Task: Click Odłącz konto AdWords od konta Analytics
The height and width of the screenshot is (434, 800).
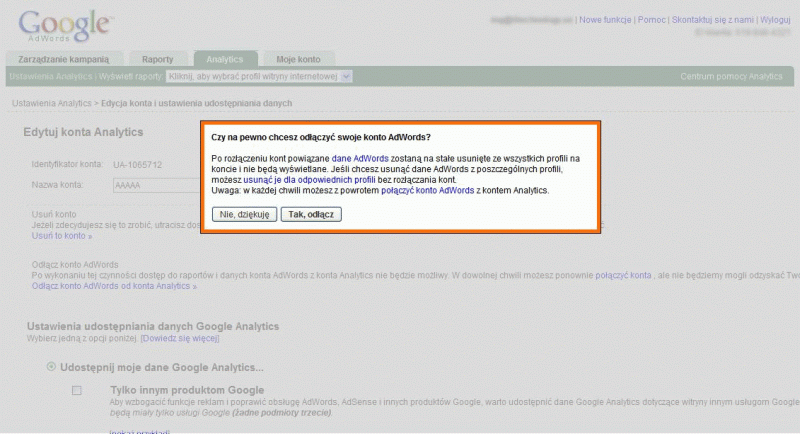Action: tap(114, 286)
